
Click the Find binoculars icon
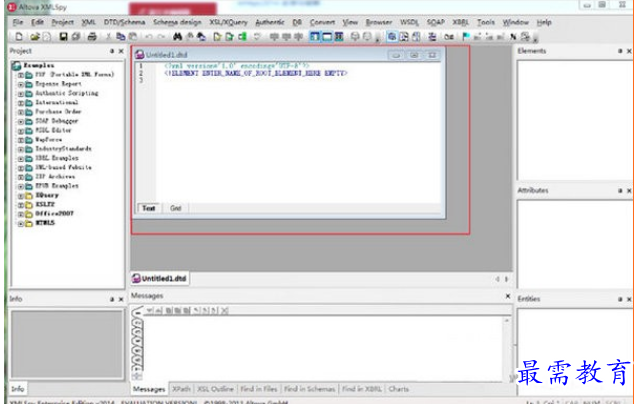(177, 37)
